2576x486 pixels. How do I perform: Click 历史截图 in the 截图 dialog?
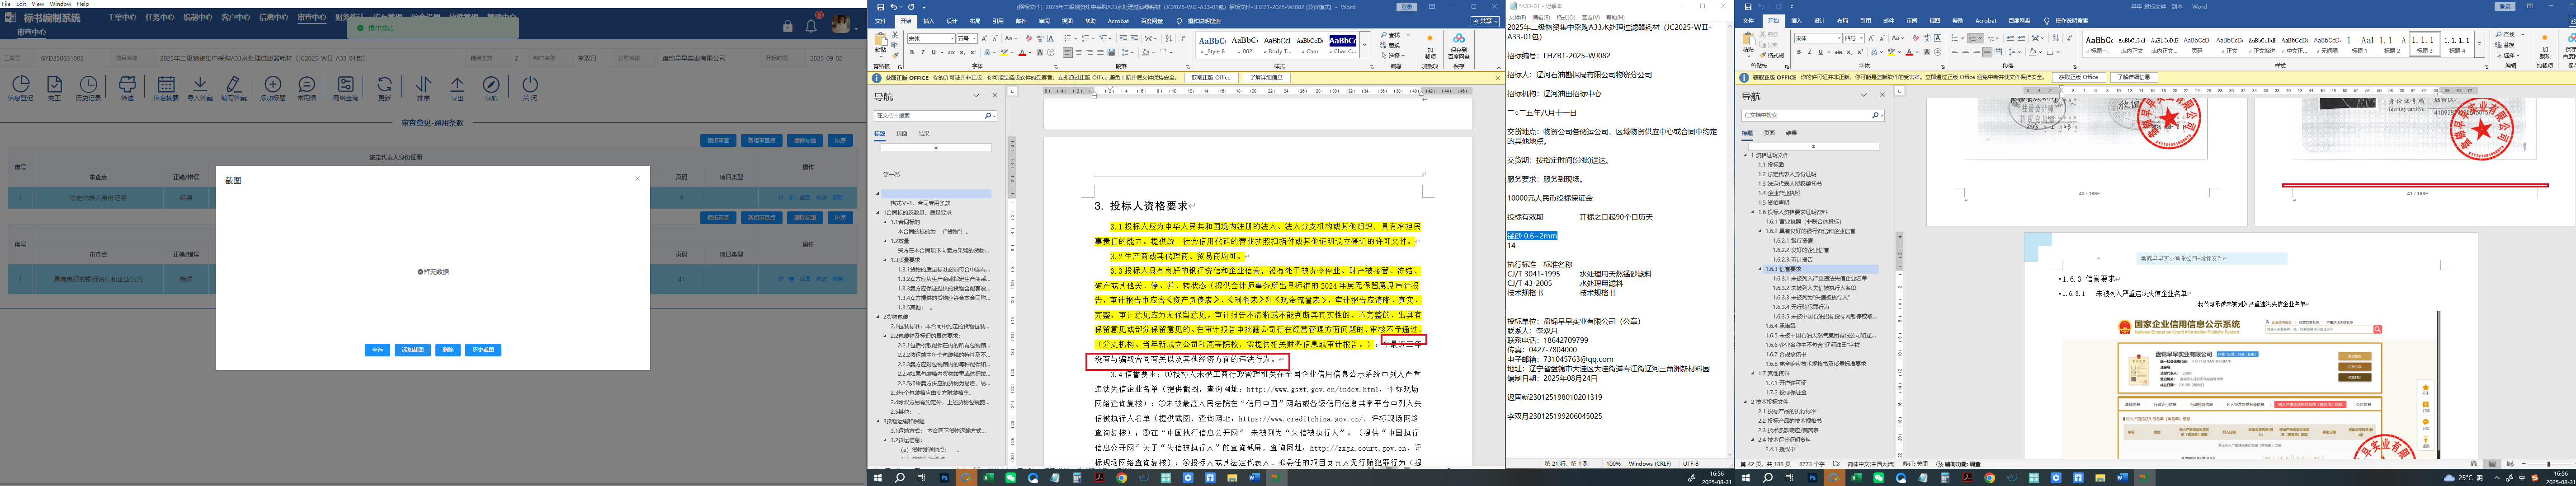pos(483,350)
